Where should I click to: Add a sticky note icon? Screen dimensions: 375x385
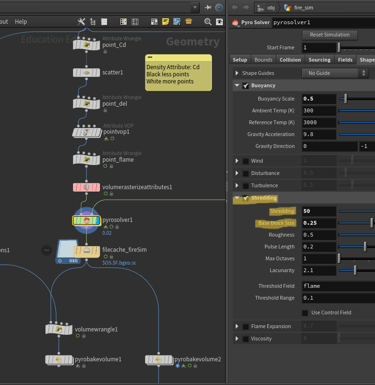click(165, 22)
